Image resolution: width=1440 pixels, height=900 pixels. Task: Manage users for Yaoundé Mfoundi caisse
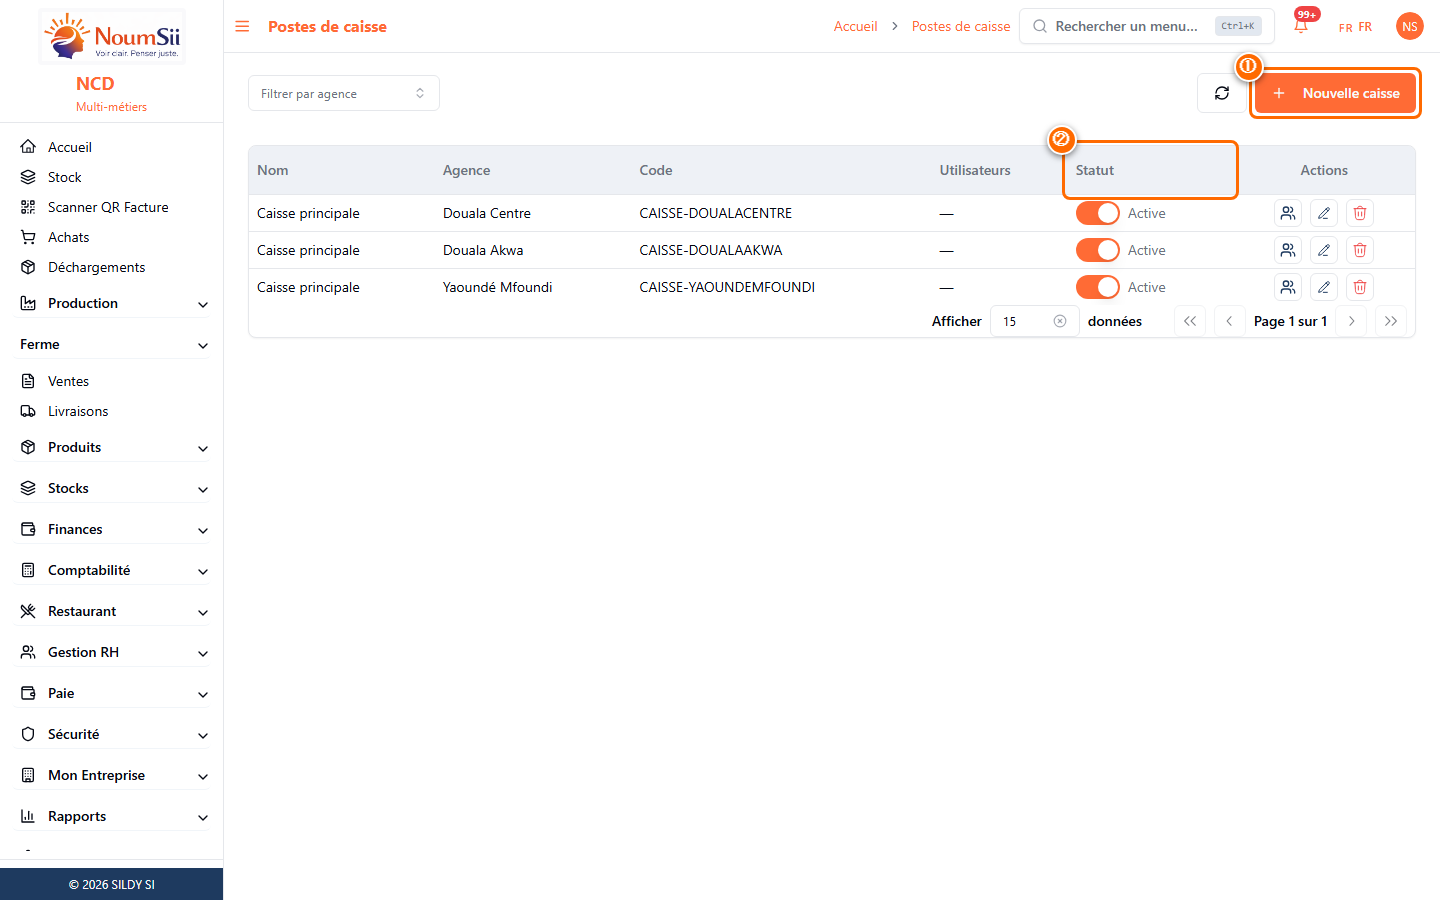[x=1288, y=287]
